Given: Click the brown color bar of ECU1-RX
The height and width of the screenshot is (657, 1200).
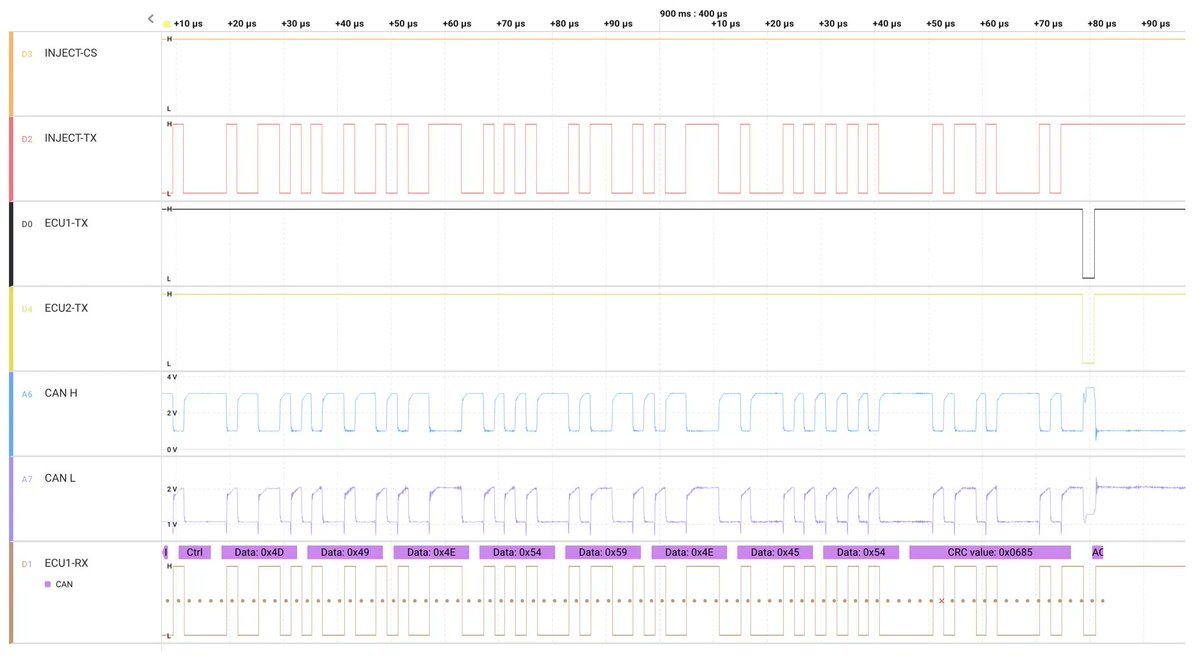Looking at the screenshot, I should coord(11,593).
